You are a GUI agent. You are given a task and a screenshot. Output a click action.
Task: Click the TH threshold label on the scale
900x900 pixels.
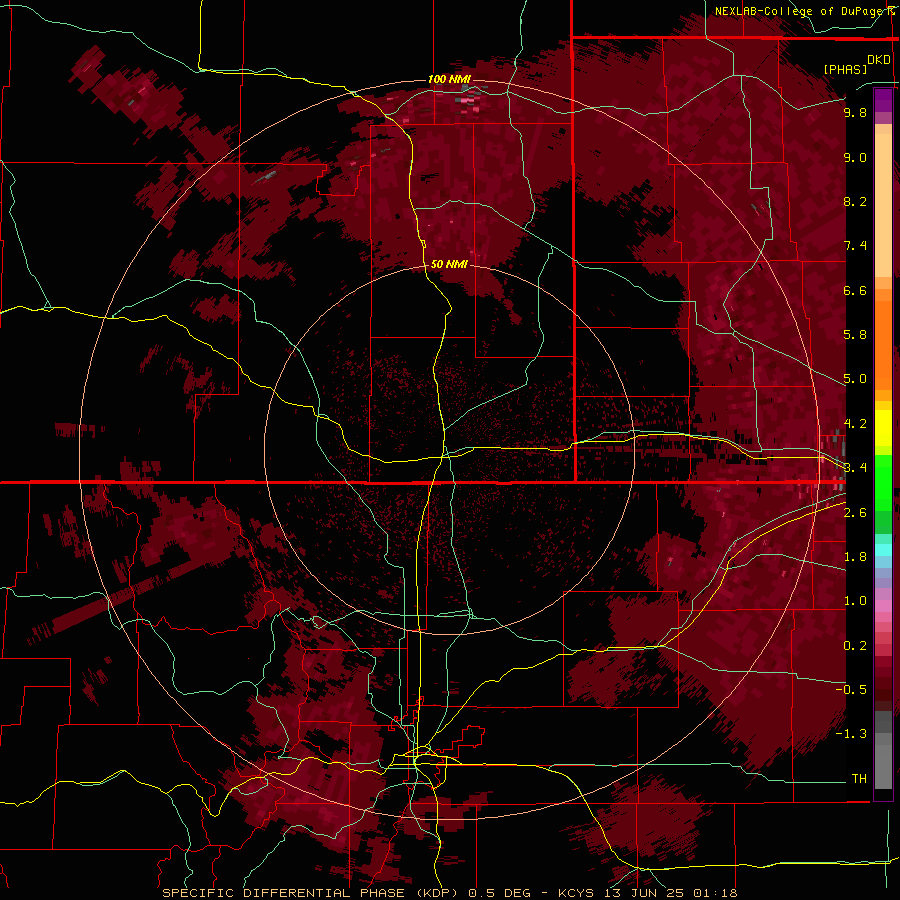[x=859, y=778]
